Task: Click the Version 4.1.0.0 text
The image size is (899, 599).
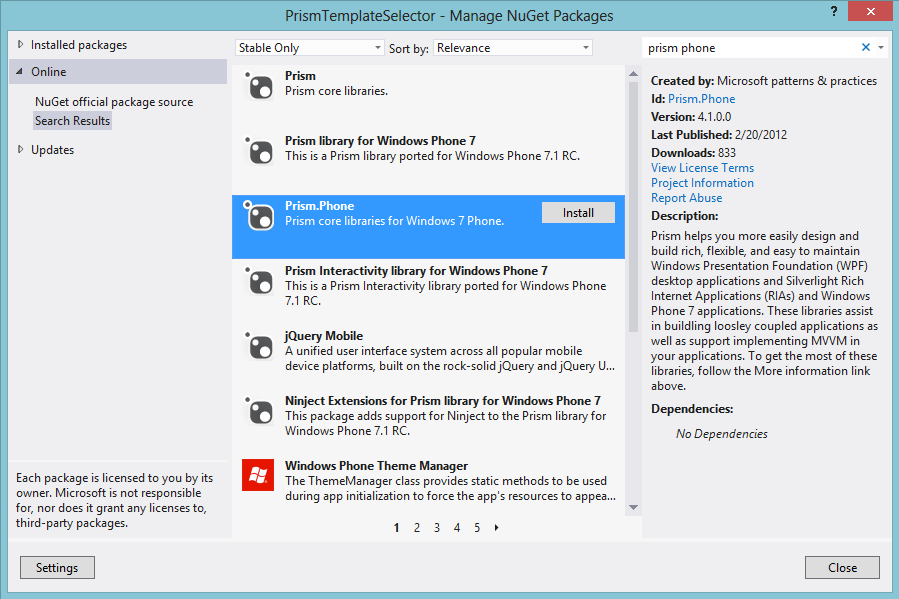Action: [x=691, y=116]
